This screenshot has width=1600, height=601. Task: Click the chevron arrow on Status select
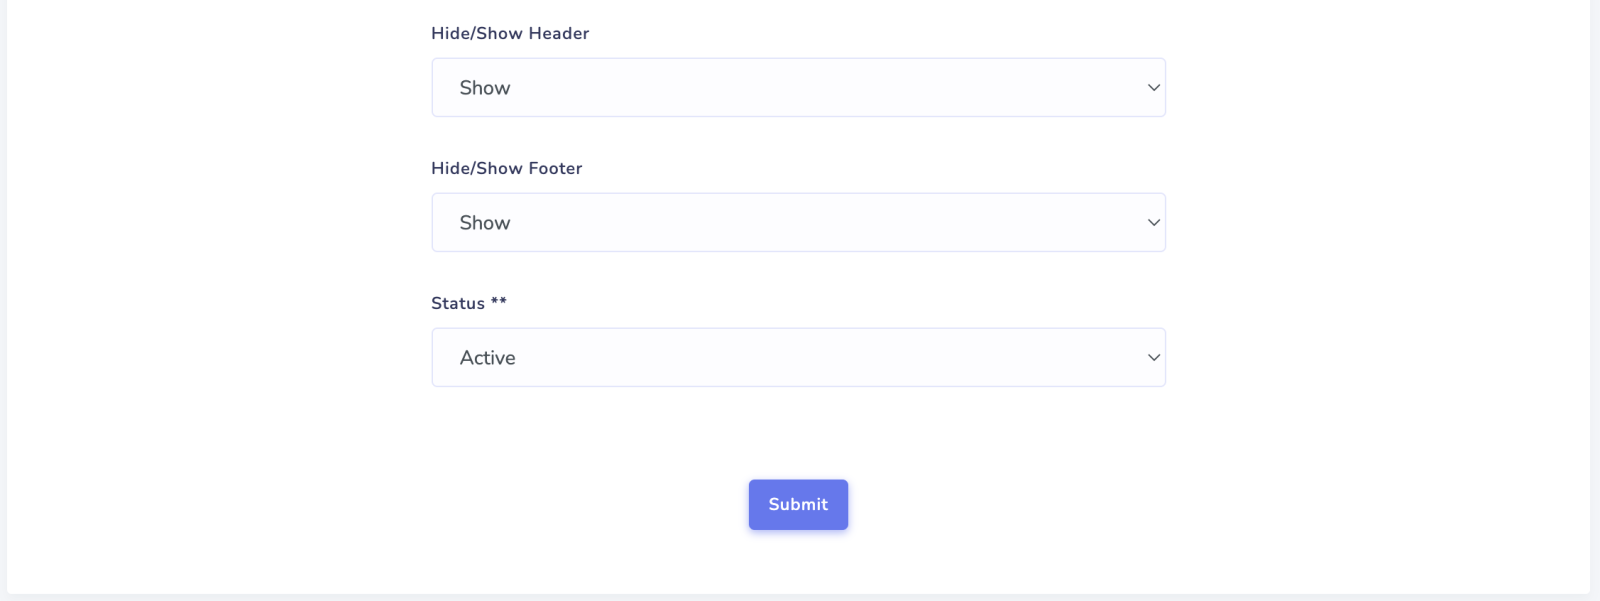1153,358
